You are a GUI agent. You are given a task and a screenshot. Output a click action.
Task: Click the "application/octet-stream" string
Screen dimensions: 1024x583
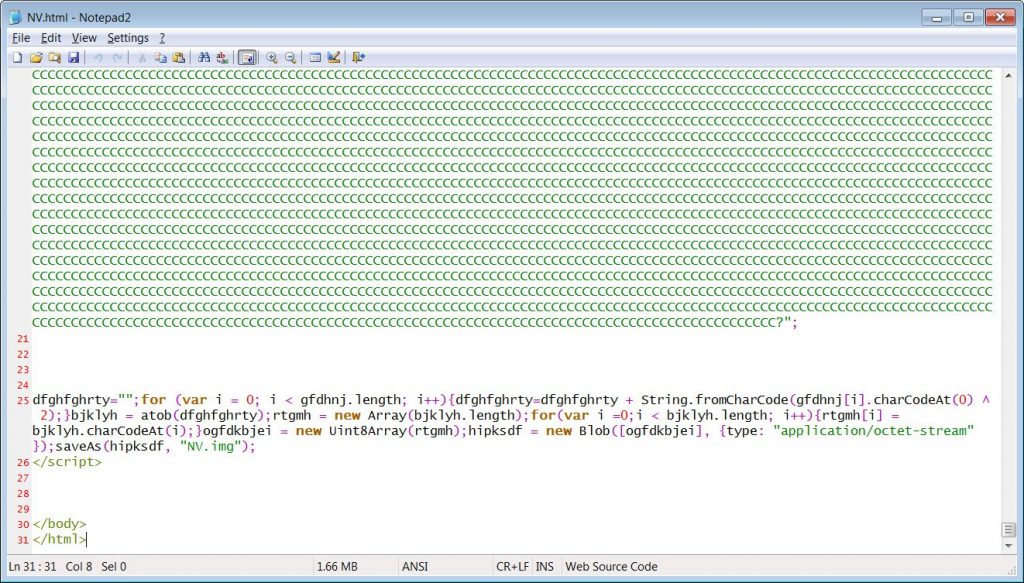click(x=873, y=431)
